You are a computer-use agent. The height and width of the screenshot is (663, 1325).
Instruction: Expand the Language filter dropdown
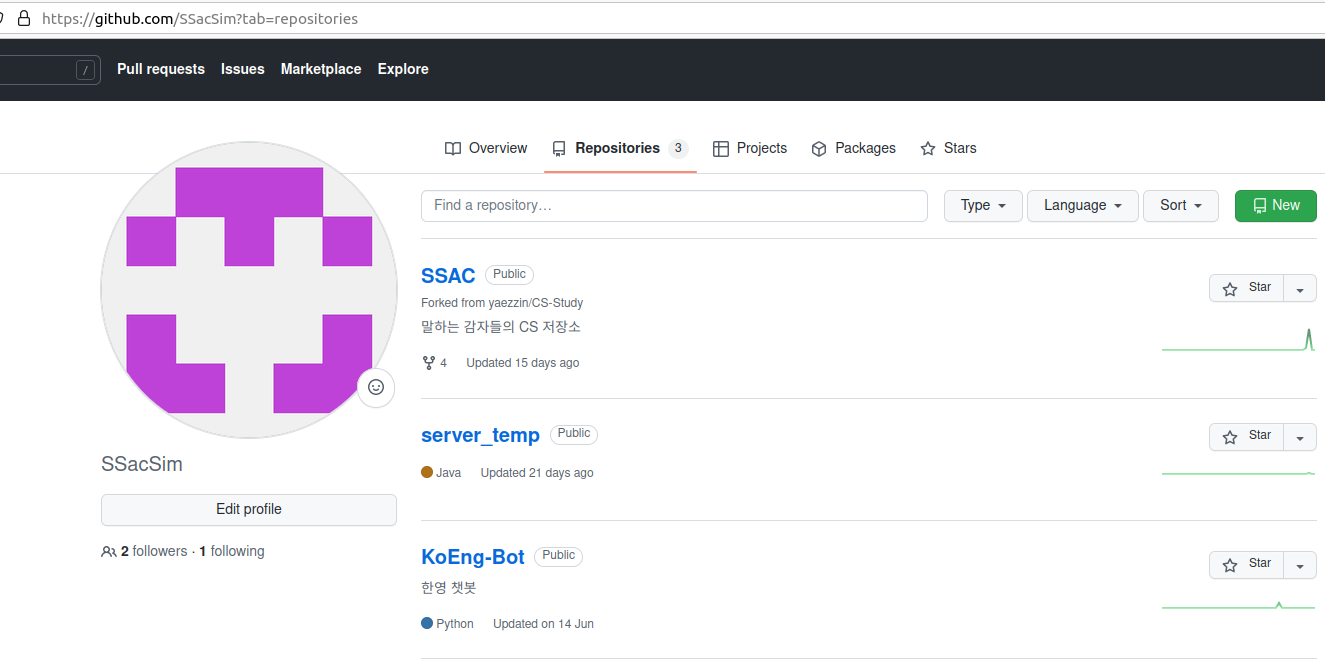tap(1083, 205)
